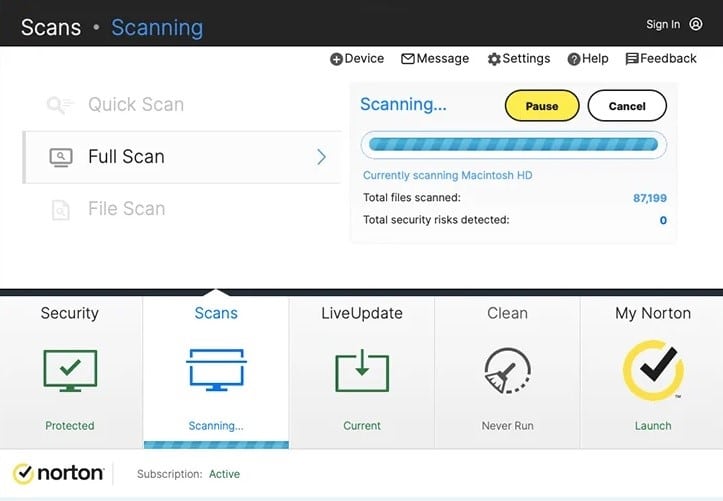
Task: Click the Never Run status text
Action: (x=508, y=426)
